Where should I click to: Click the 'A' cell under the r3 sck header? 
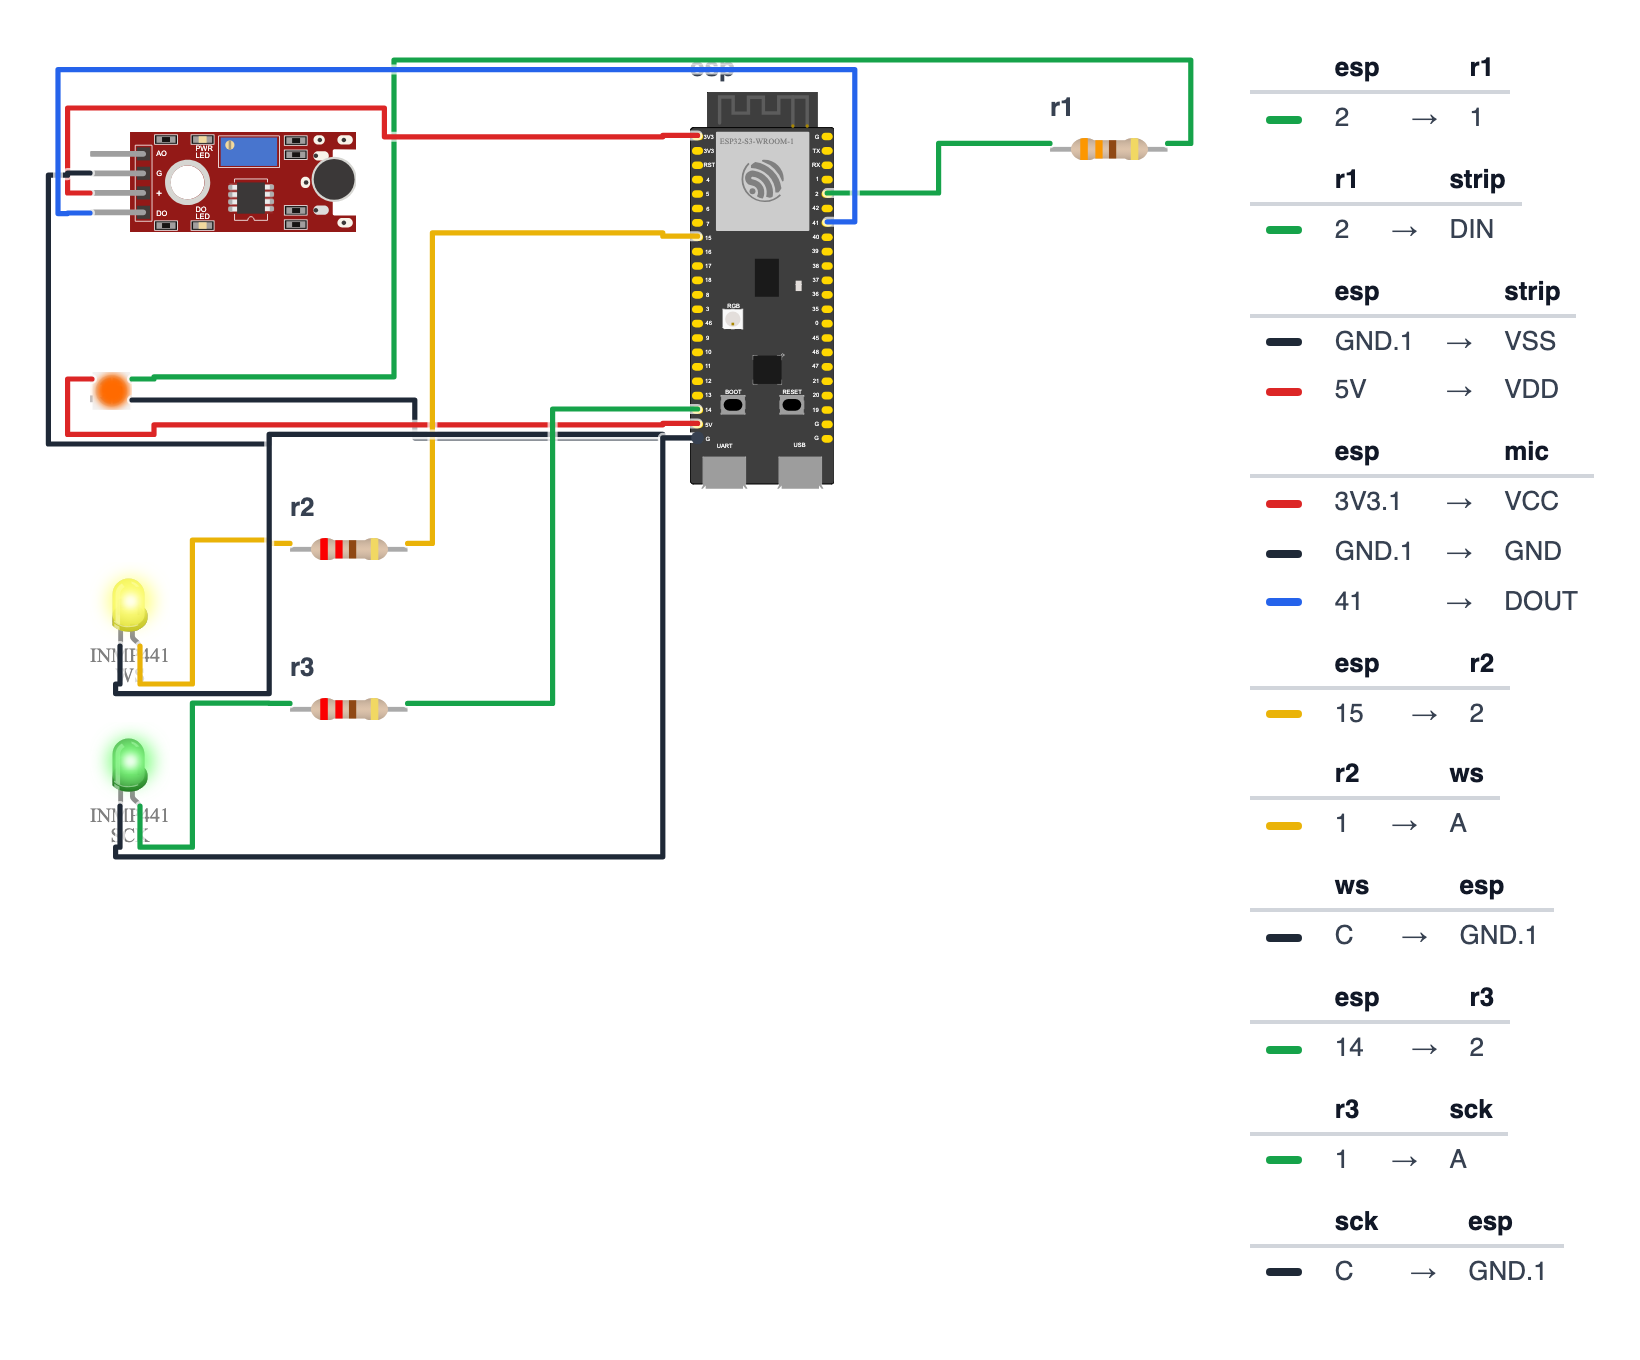pyautogui.click(x=1458, y=1159)
